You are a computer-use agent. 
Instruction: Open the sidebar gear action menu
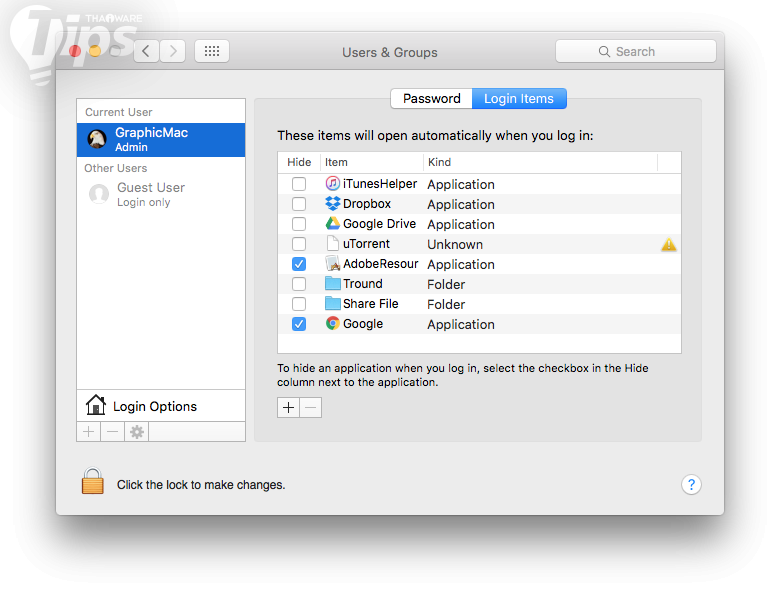[x=136, y=432]
